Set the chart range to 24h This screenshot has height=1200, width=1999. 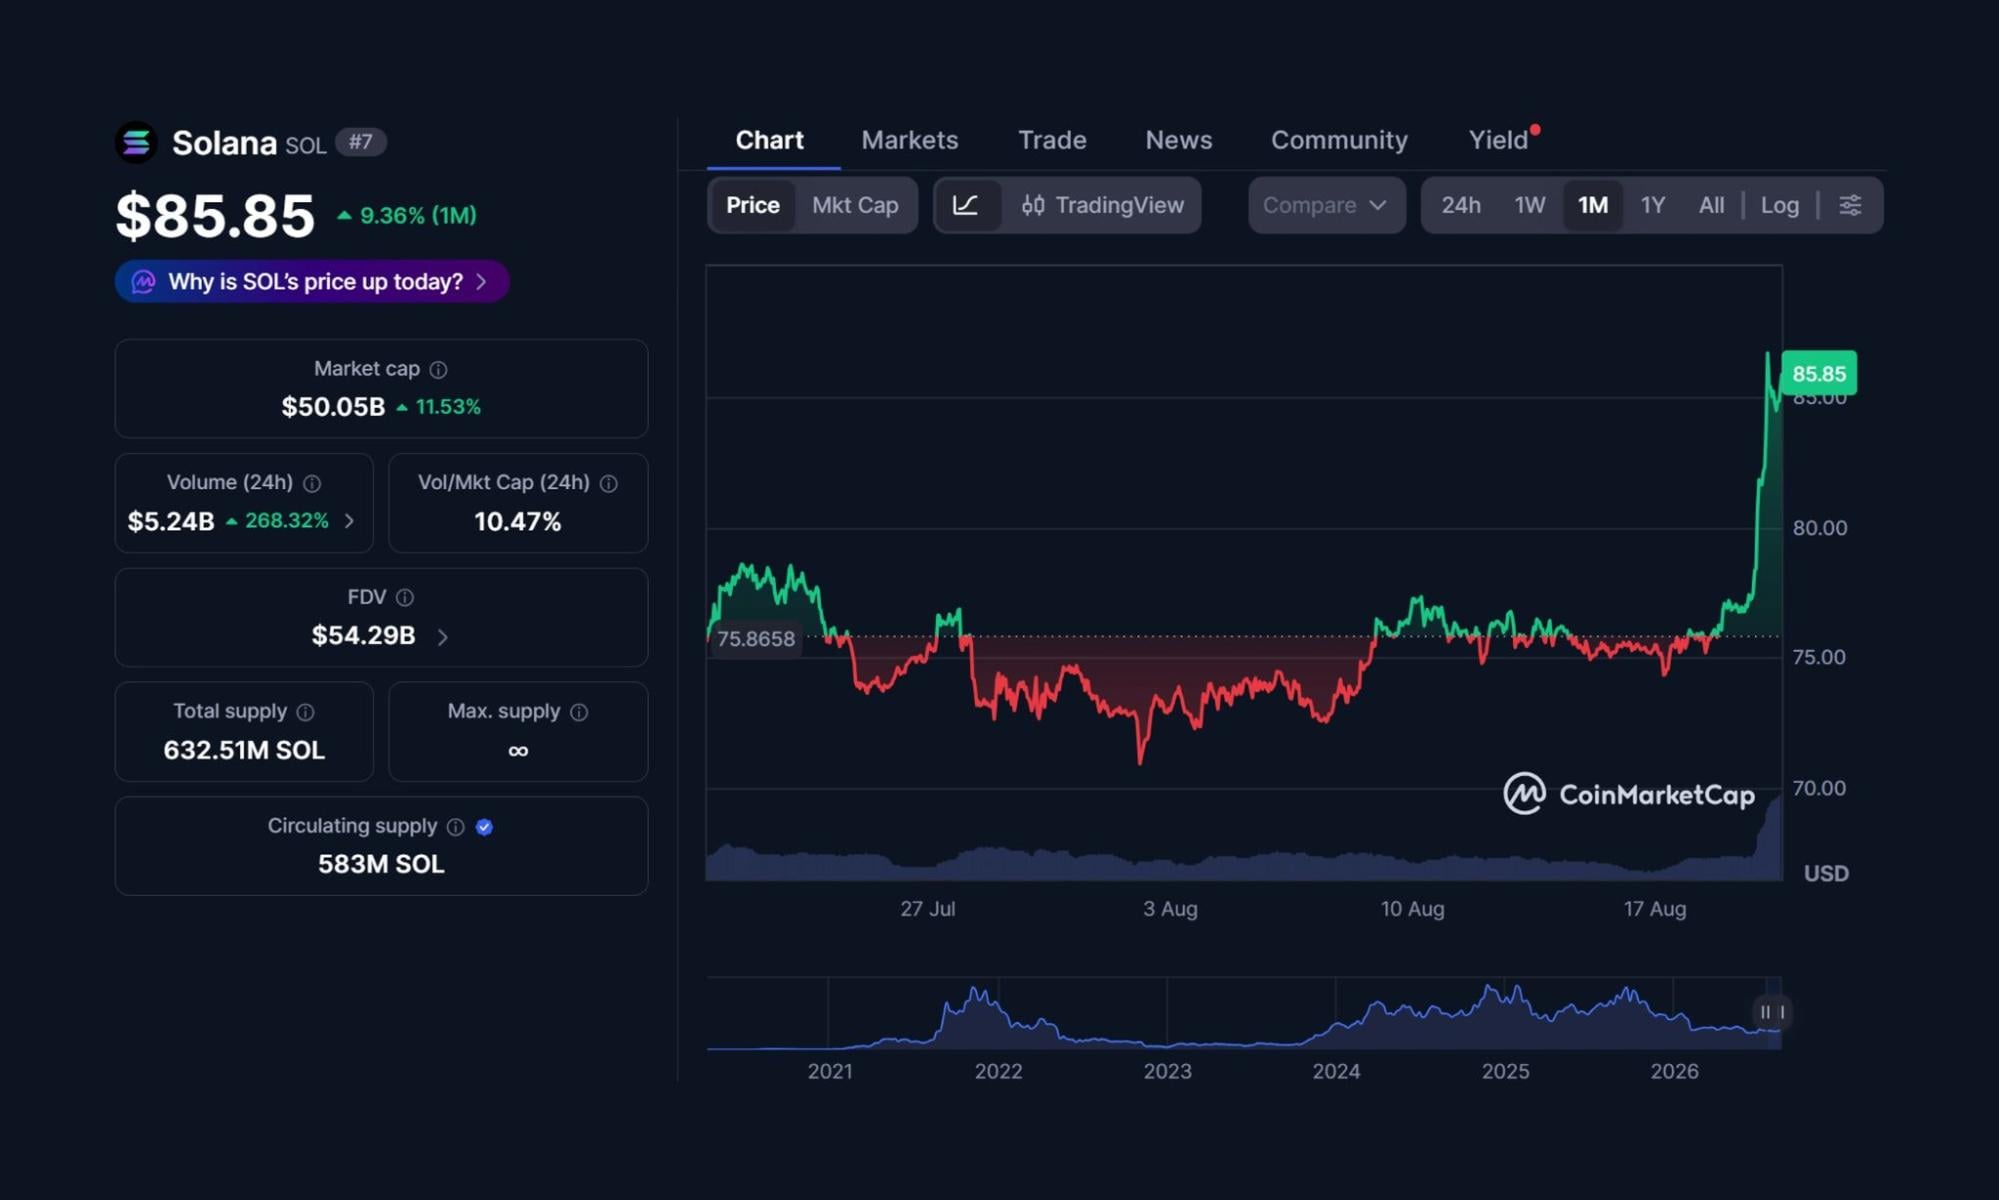coord(1460,205)
